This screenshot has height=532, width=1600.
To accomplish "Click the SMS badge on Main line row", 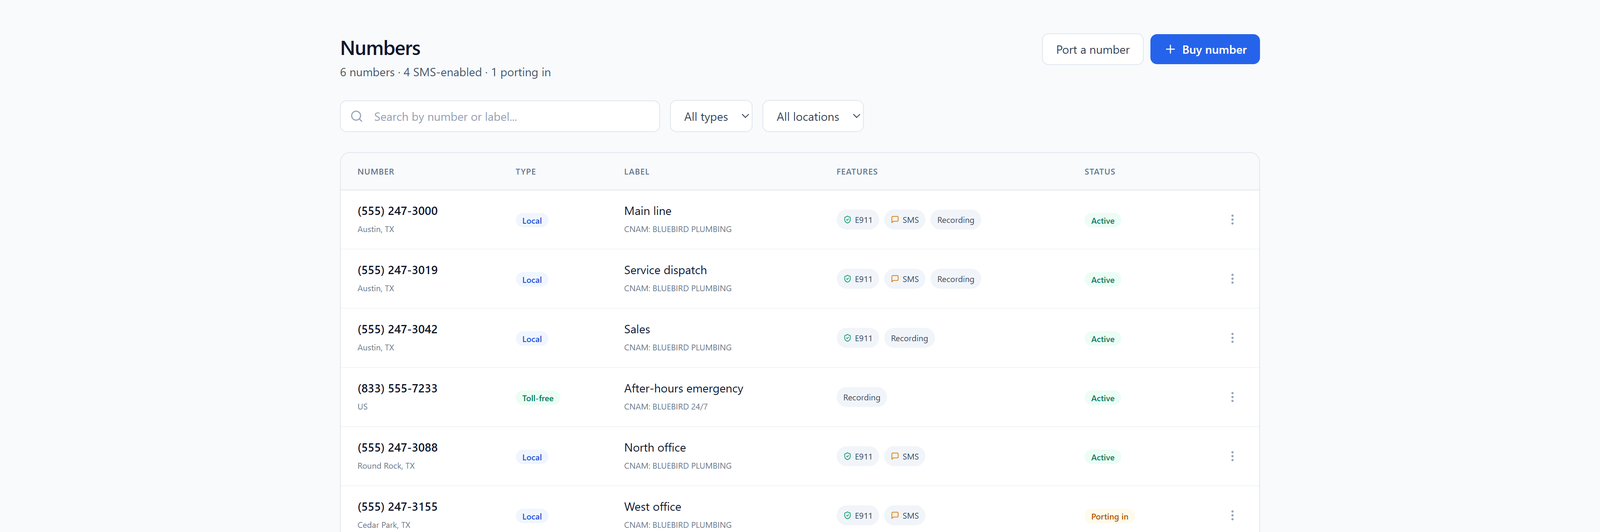I will [905, 220].
